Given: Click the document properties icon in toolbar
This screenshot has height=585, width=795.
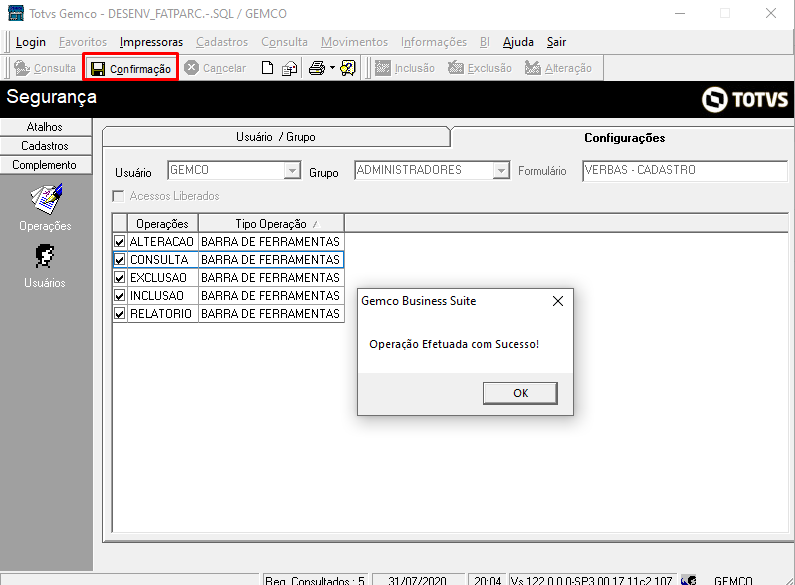Looking at the screenshot, I should [290, 68].
